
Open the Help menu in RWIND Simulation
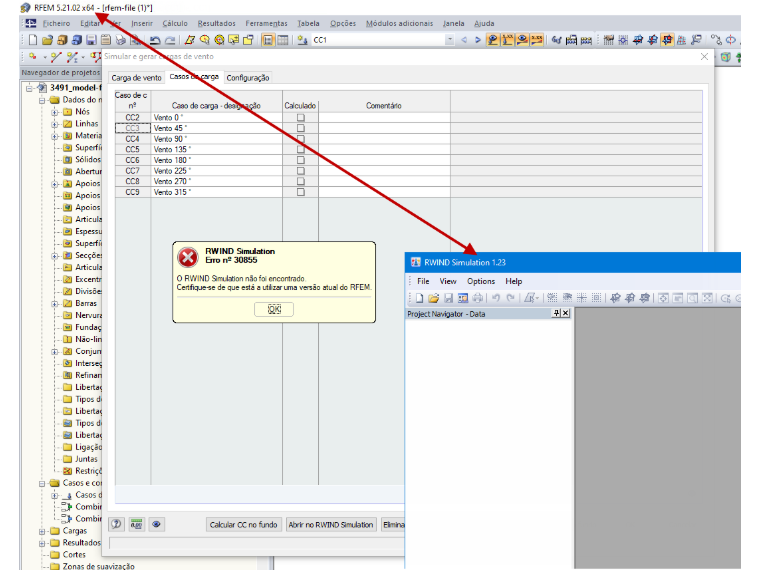tap(513, 281)
